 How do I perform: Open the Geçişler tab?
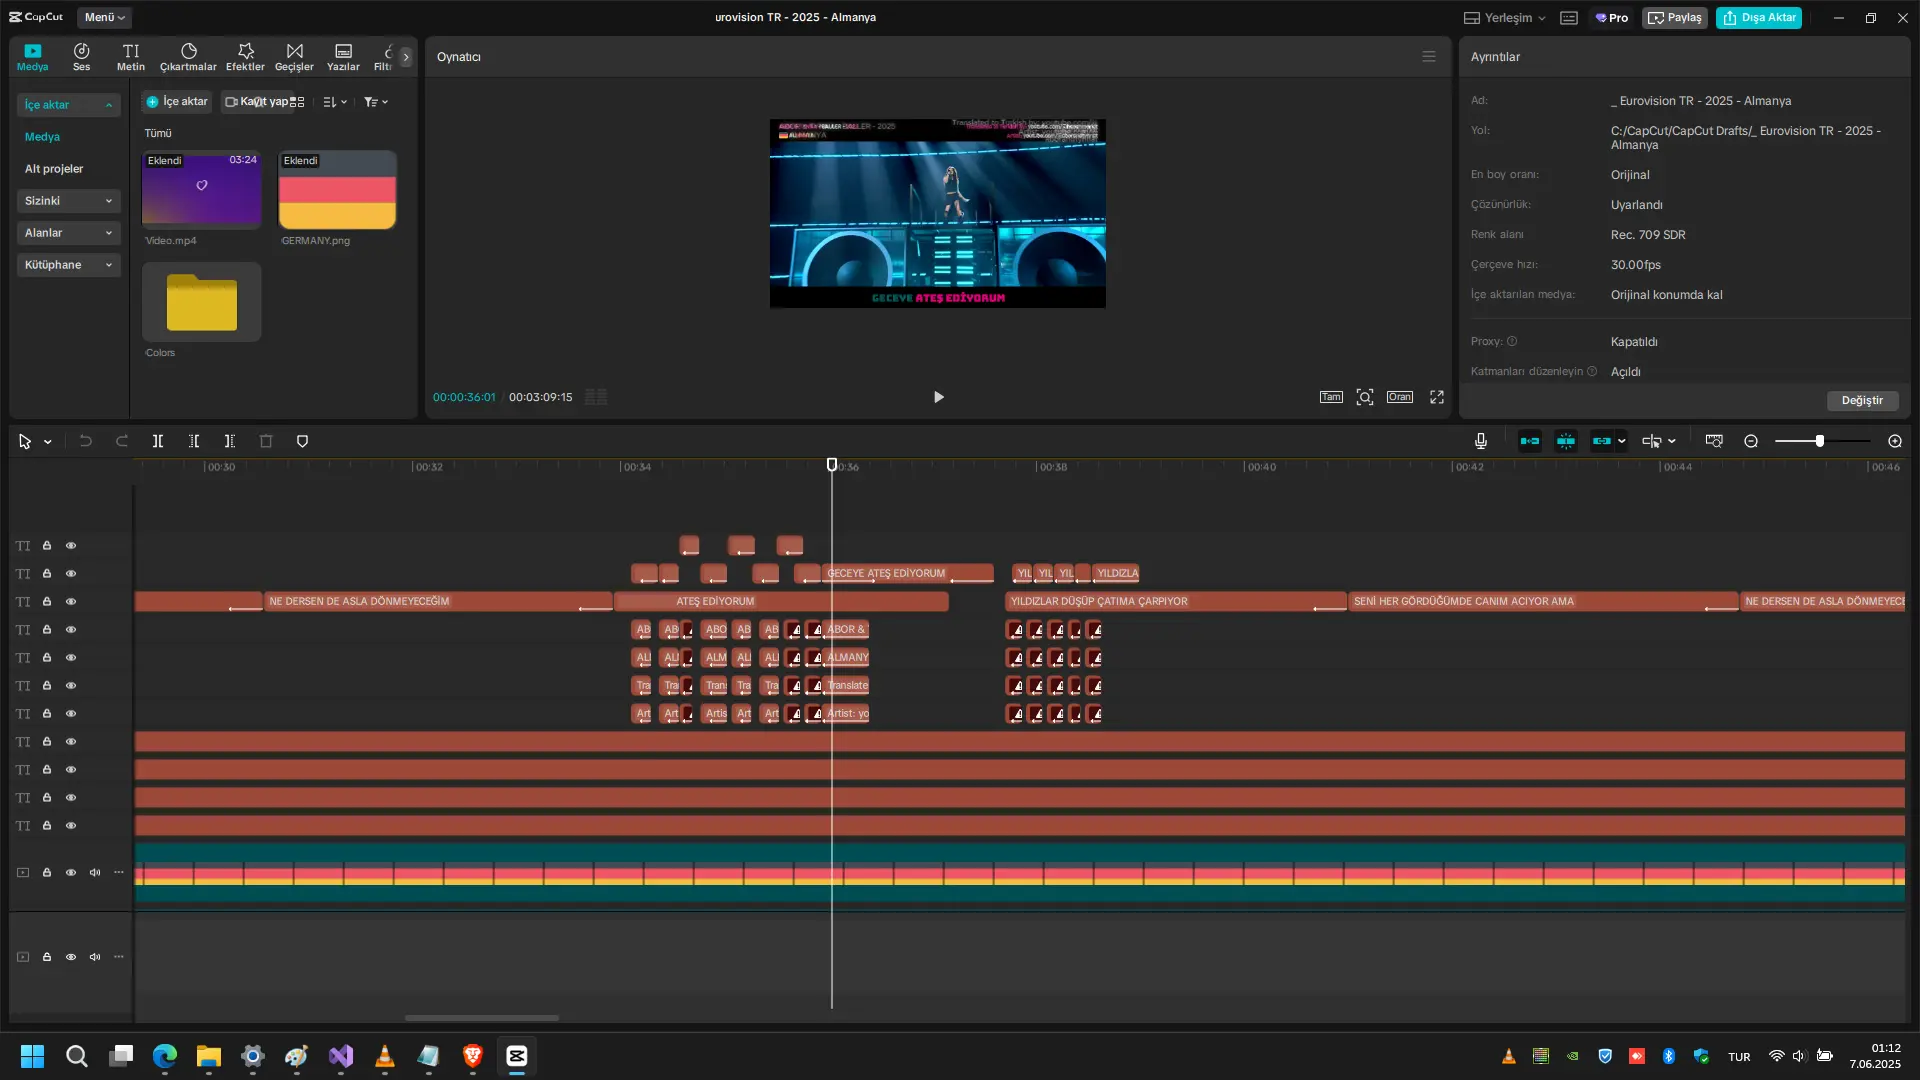pyautogui.click(x=294, y=57)
